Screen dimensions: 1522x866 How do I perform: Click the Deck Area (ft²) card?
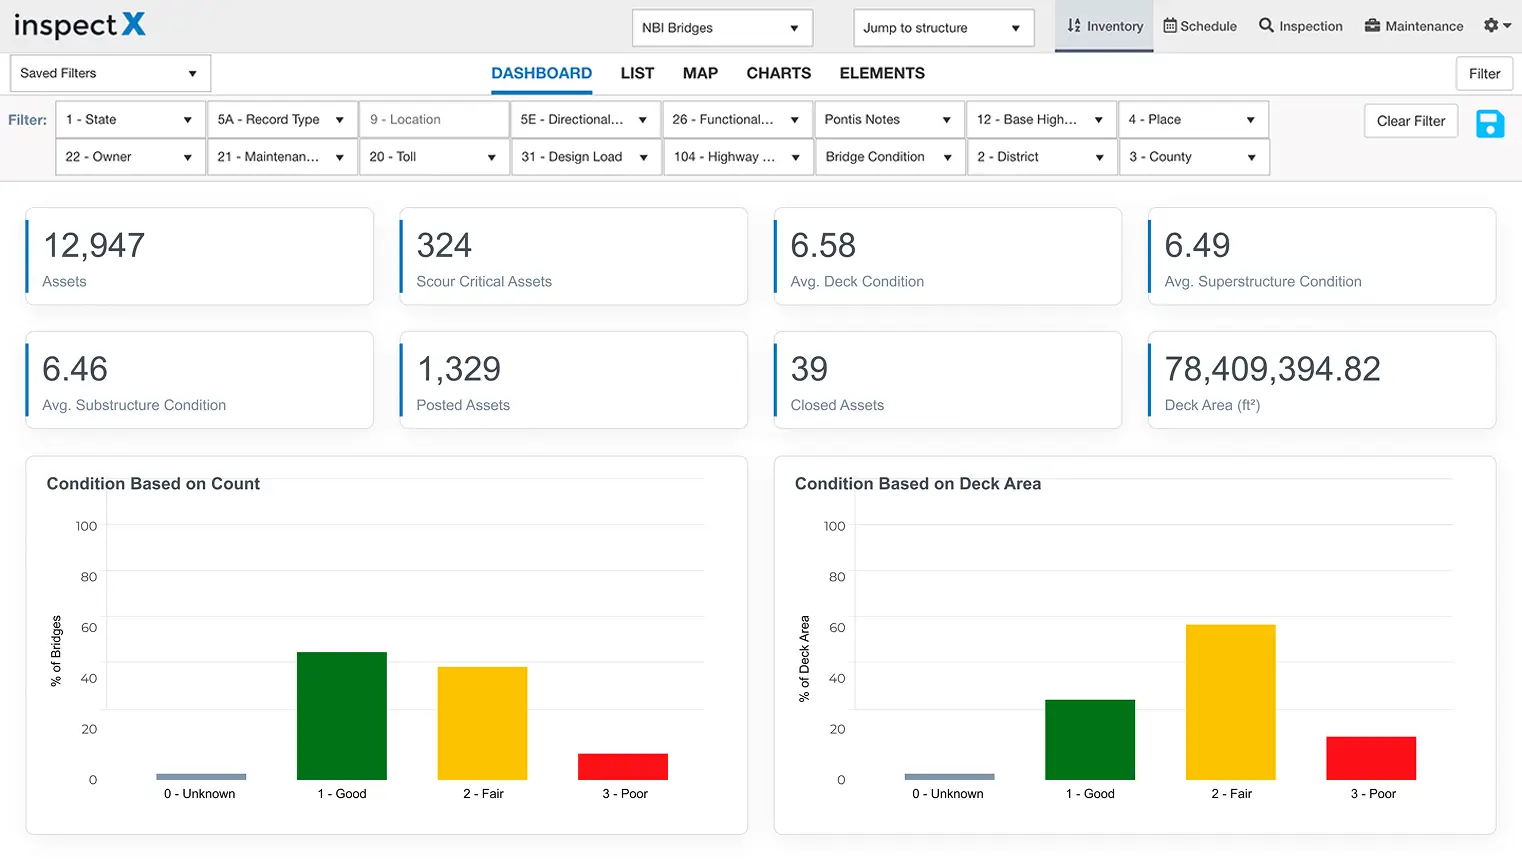(x=1322, y=380)
